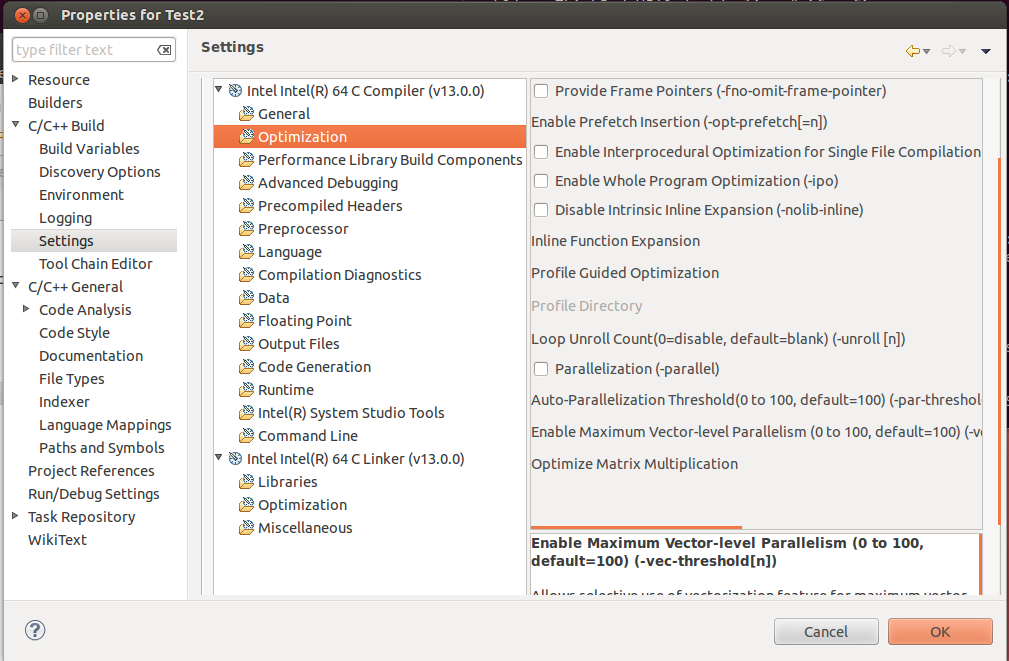The height and width of the screenshot is (661, 1009).
Task: Click the Cancel button
Action: pos(826,631)
